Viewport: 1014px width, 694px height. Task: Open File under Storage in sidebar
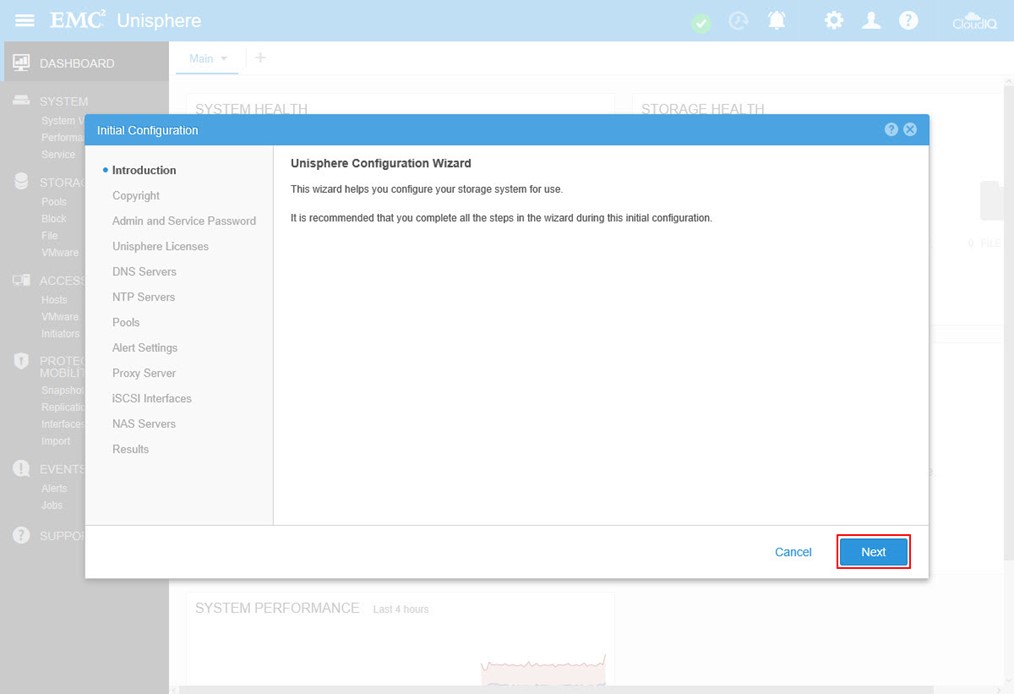pyautogui.click(x=49, y=235)
